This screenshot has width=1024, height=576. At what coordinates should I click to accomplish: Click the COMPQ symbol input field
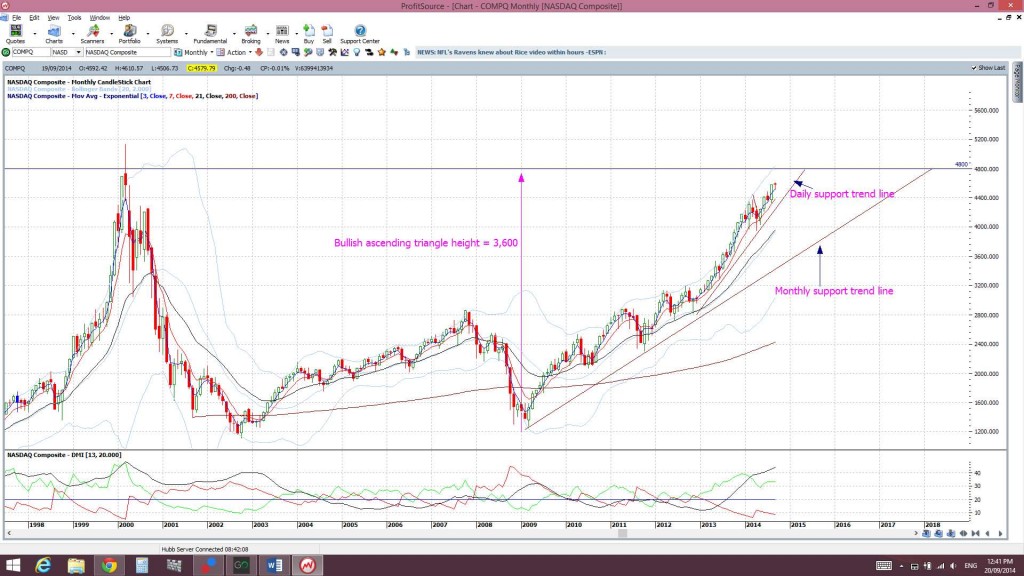tap(31, 52)
